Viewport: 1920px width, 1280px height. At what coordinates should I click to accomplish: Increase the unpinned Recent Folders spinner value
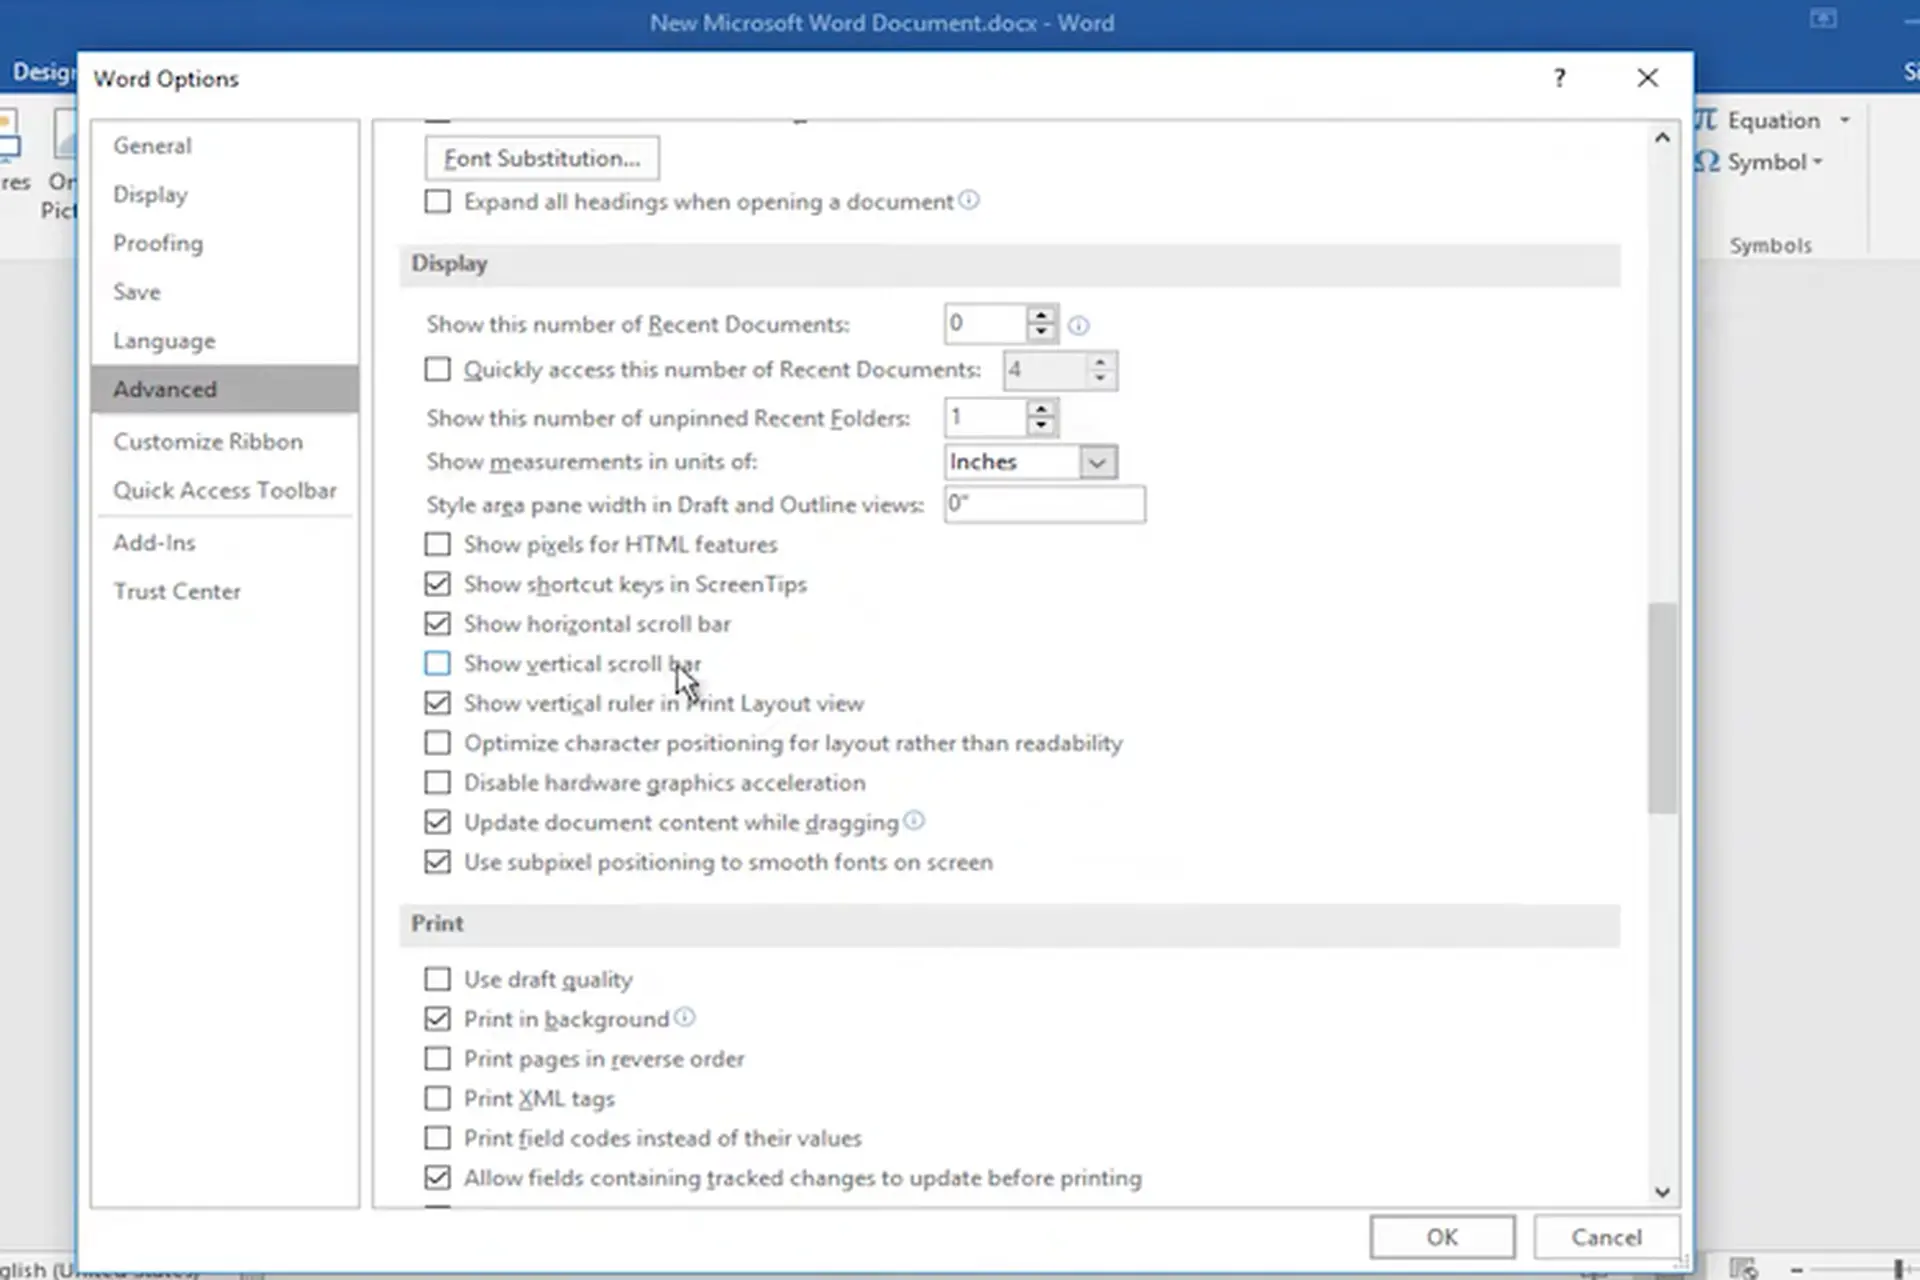(x=1041, y=408)
